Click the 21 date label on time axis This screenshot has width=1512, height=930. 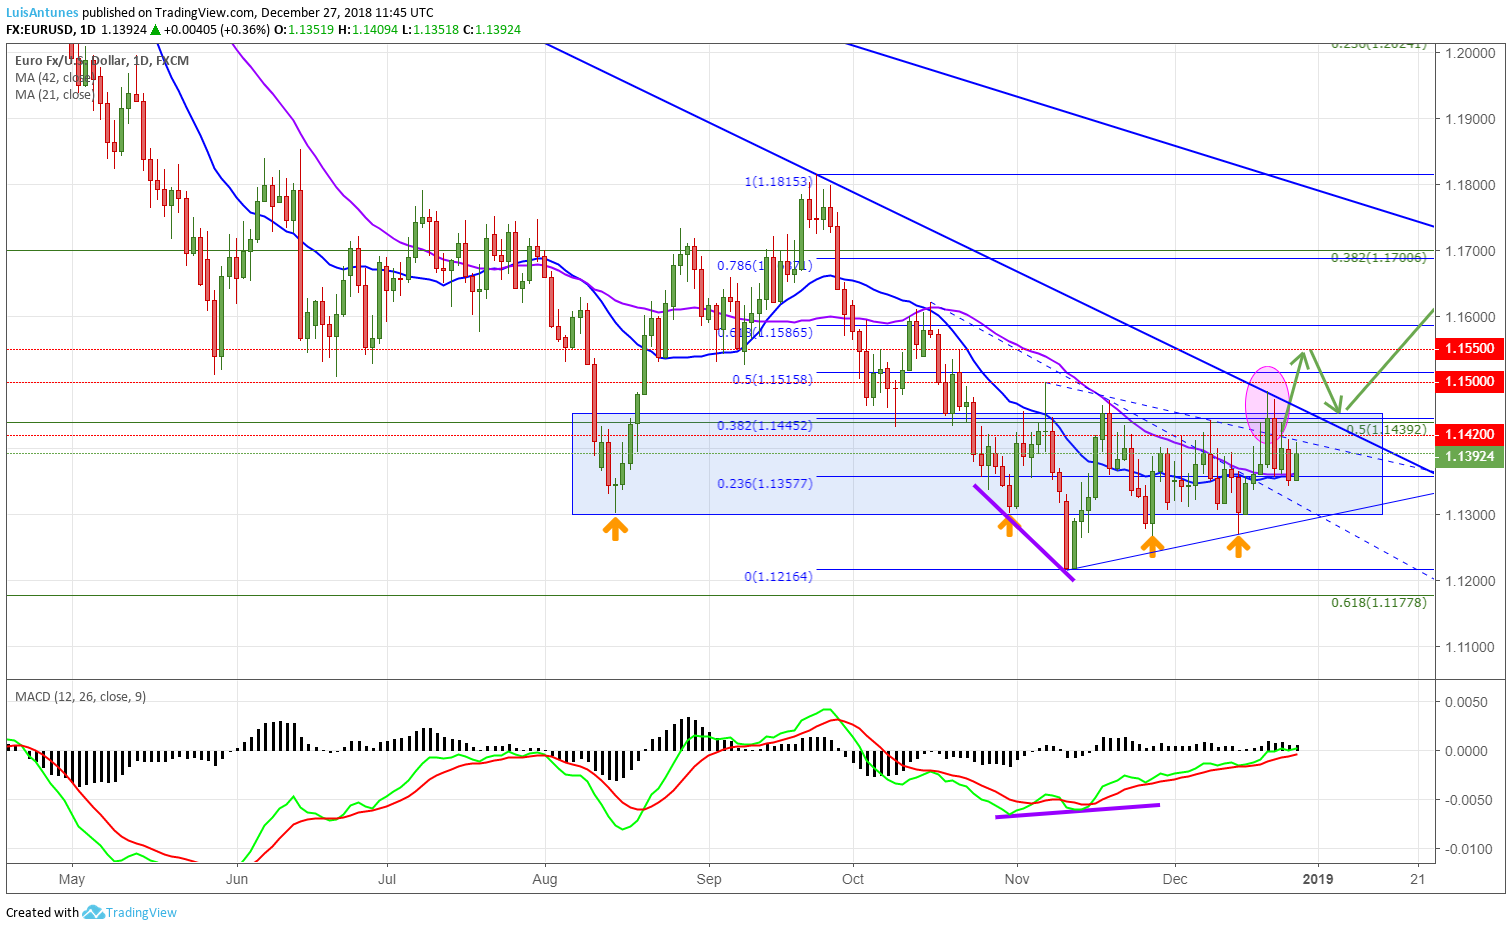(1418, 879)
